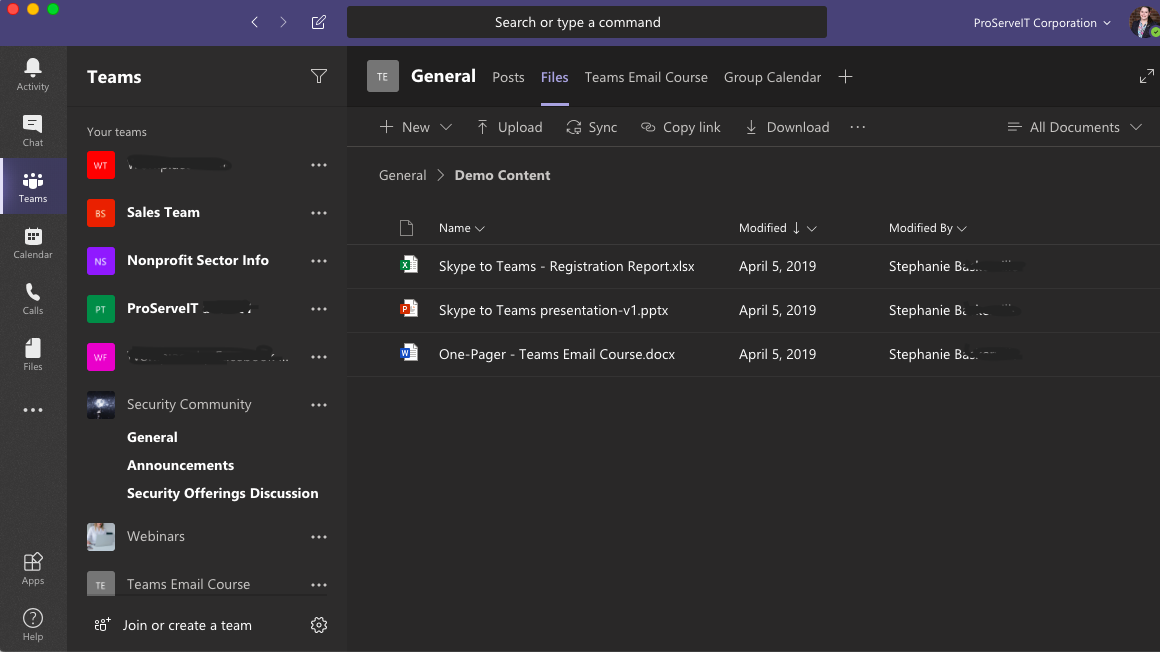This screenshot has width=1160, height=652.
Task: Open the Calls section
Action: coord(33,297)
